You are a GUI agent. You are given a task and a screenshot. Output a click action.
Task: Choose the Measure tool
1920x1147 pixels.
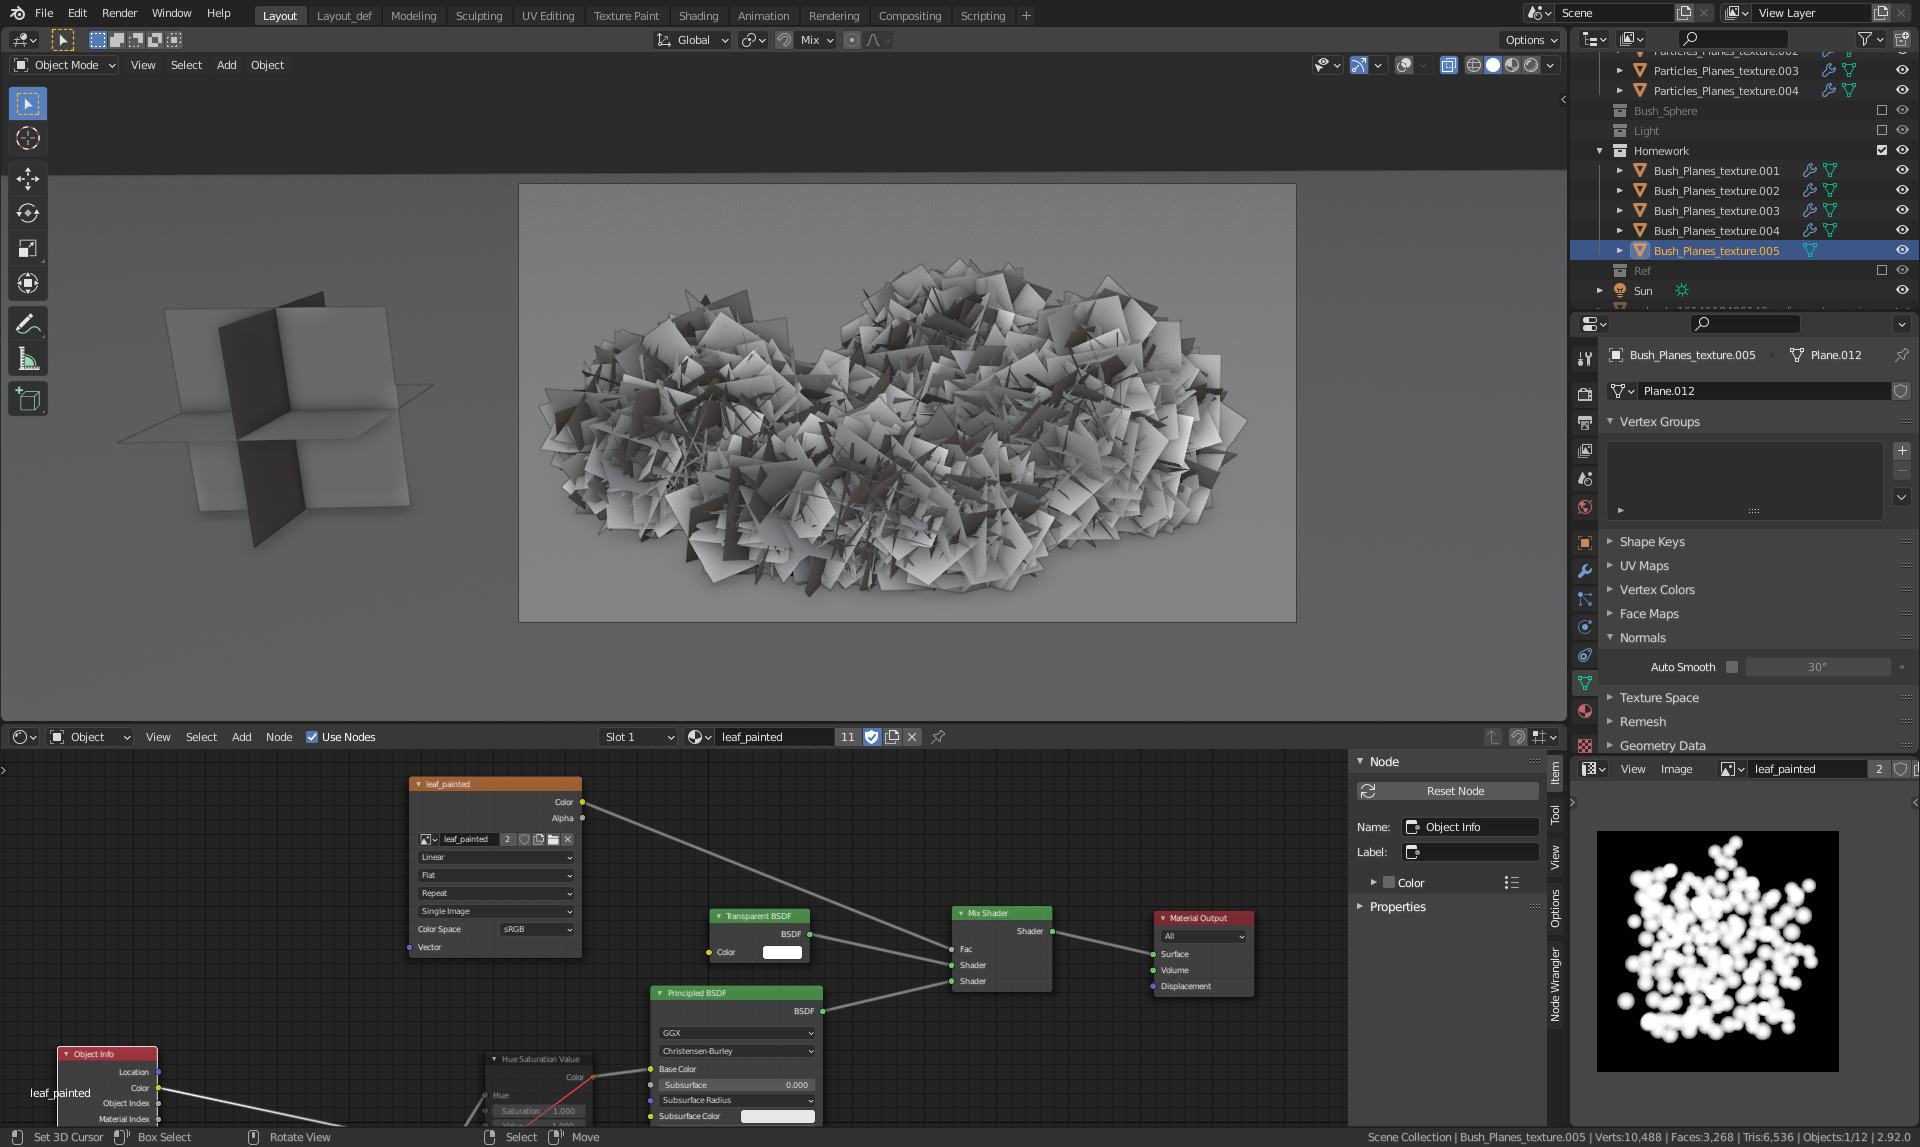tap(28, 359)
